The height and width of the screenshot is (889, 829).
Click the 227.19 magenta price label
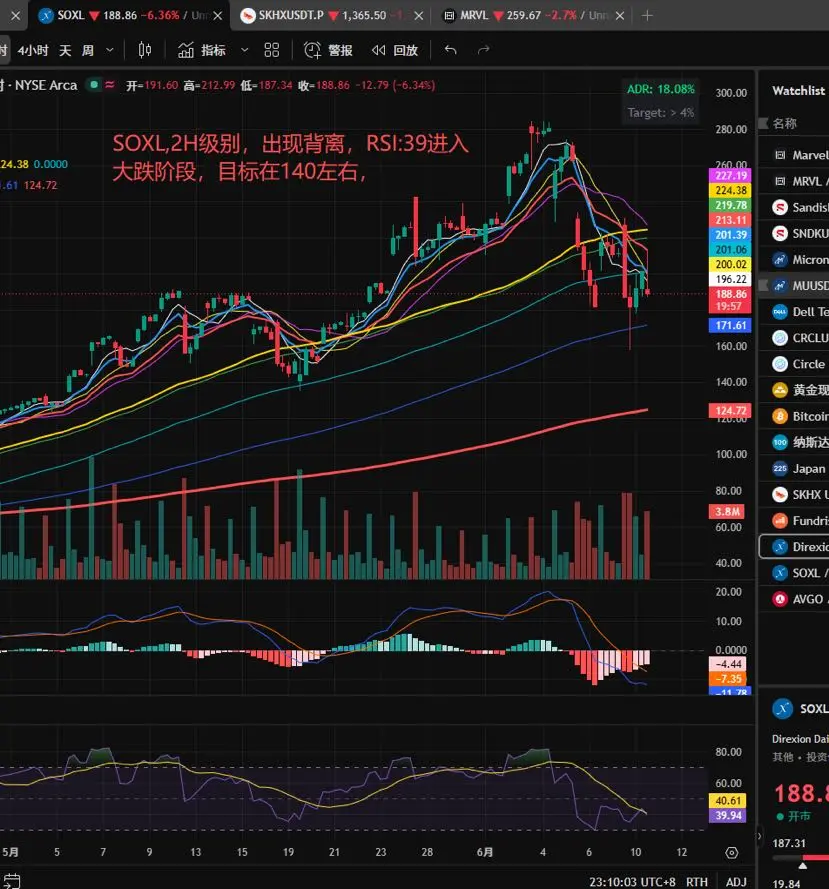[730, 176]
